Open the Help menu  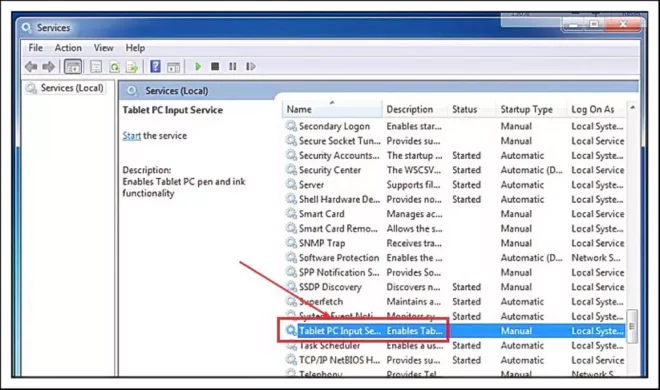pos(135,48)
